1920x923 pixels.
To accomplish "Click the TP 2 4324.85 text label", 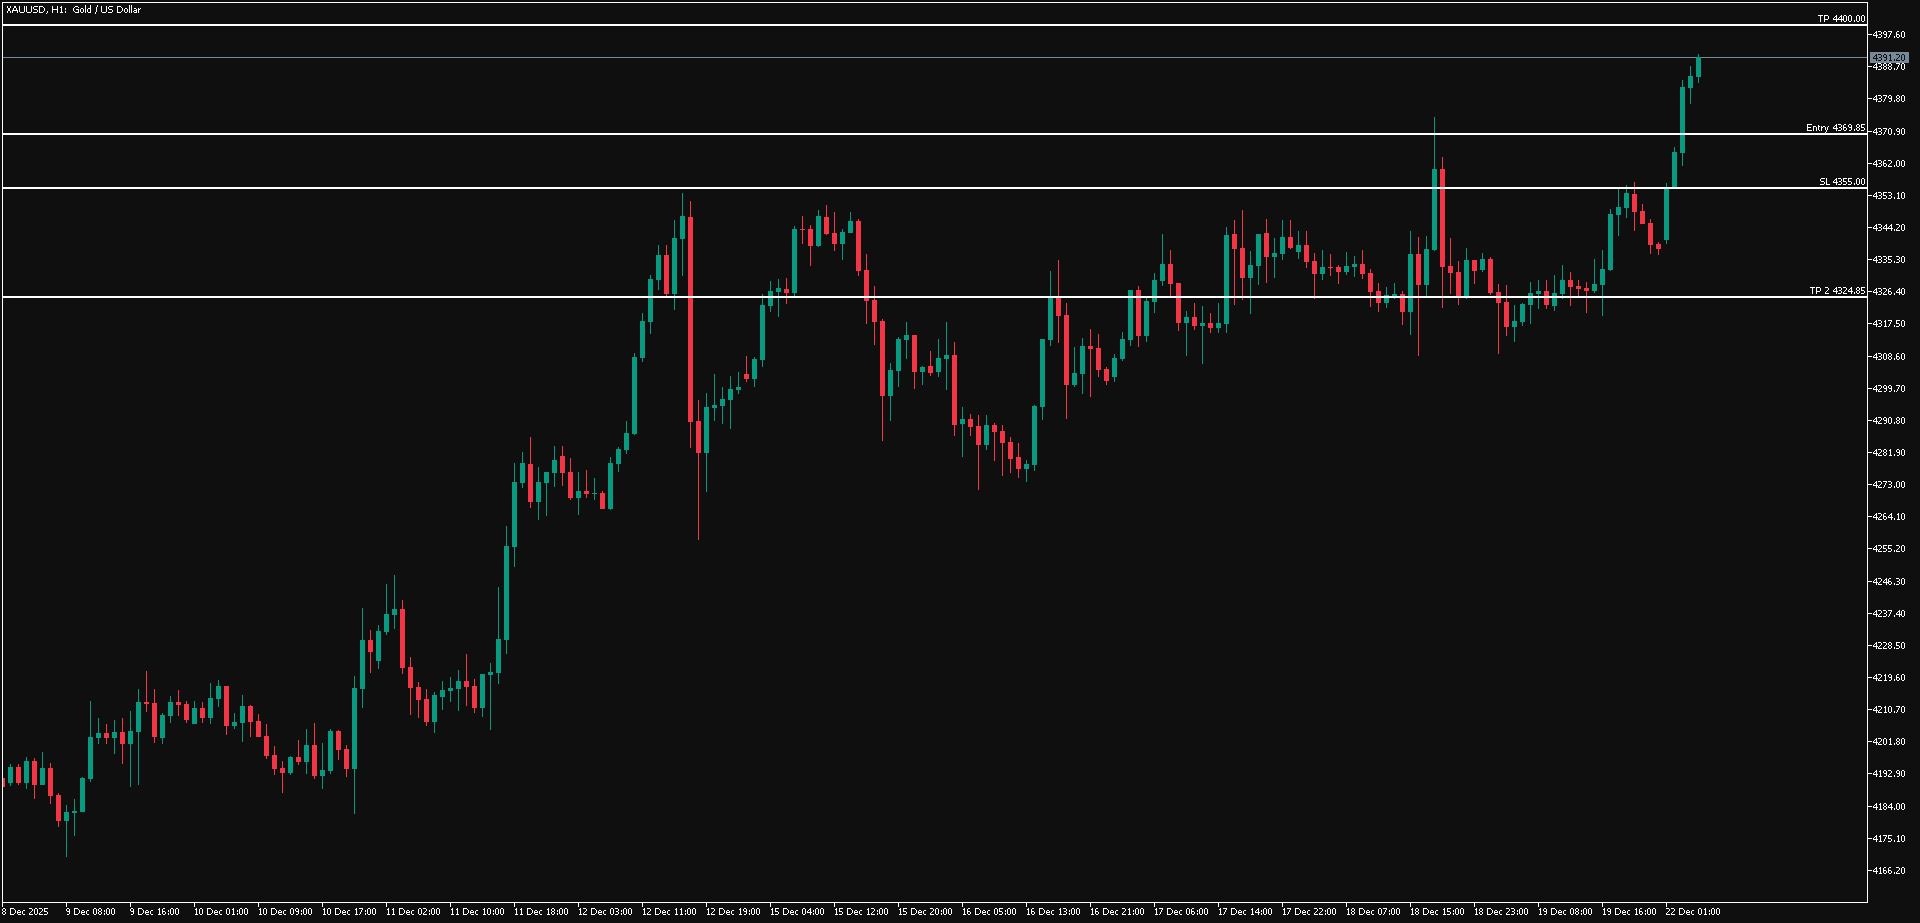I will 1836,291.
